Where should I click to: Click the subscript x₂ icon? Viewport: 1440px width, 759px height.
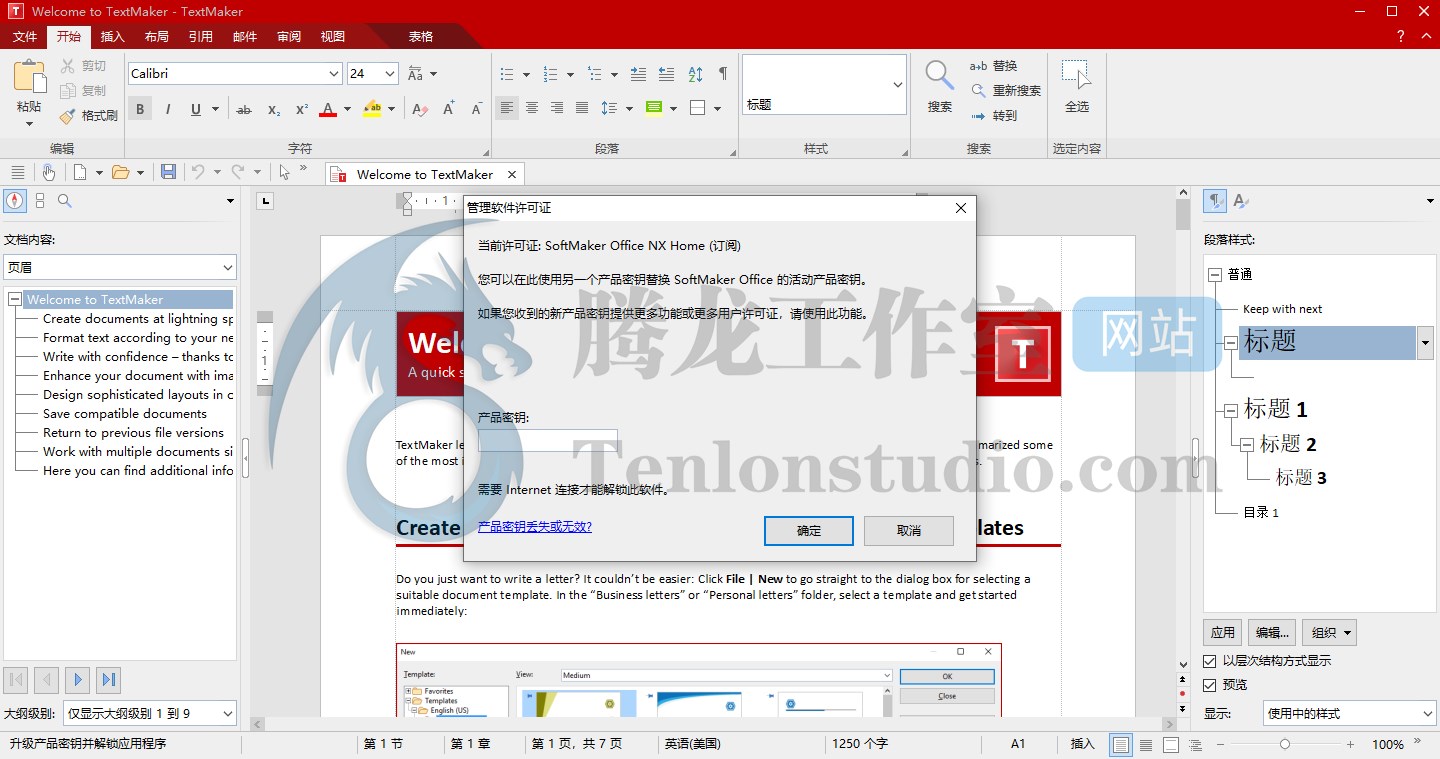pos(274,109)
